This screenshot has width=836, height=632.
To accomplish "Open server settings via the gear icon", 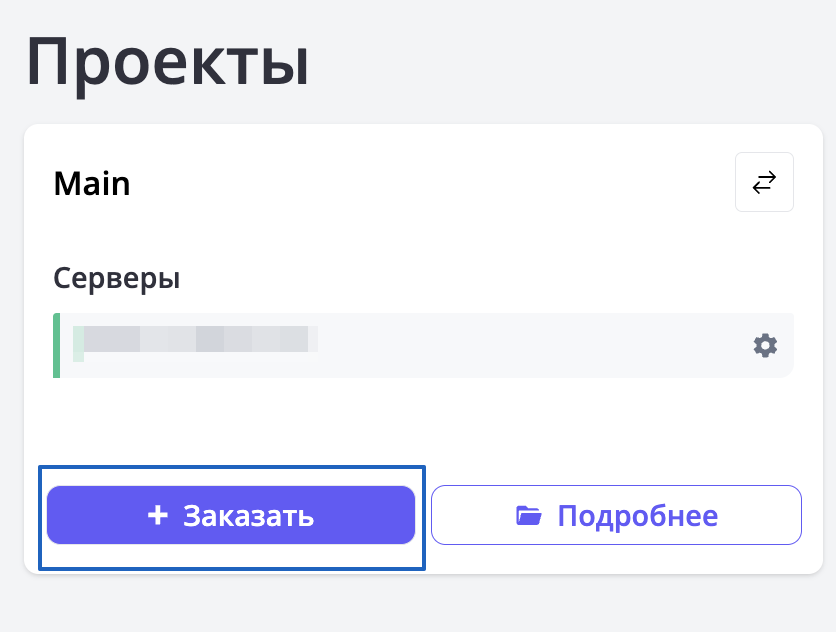I will (765, 346).
